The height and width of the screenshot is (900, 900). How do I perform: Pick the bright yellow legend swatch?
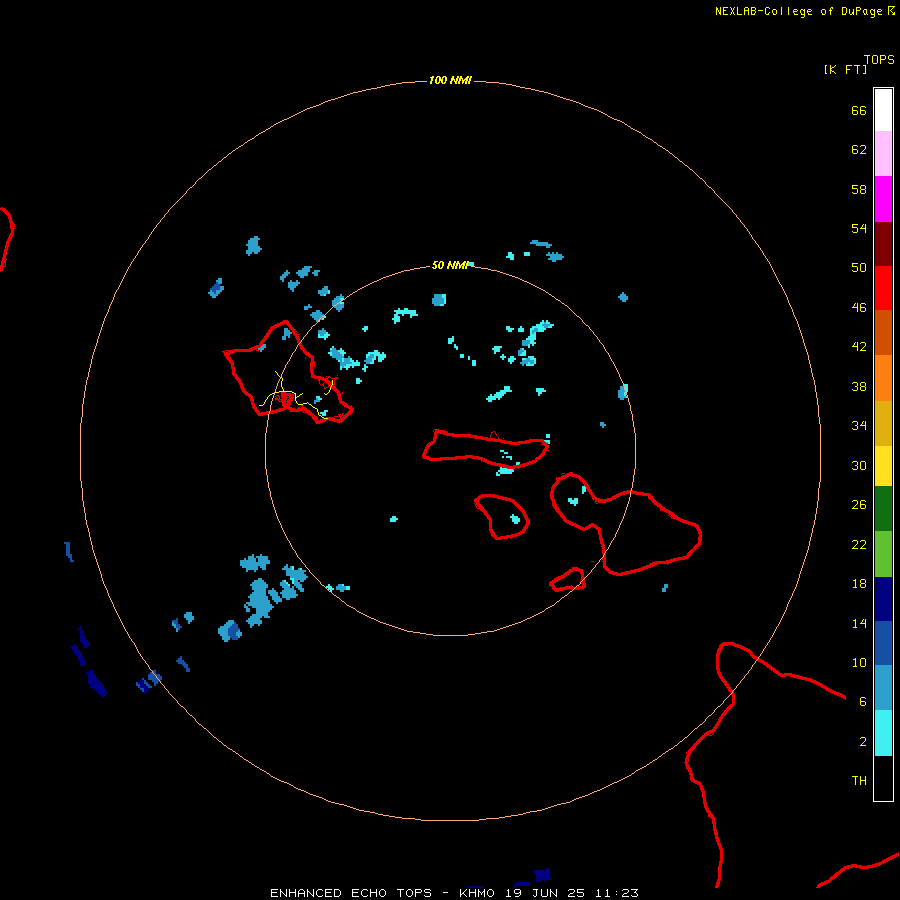click(x=883, y=466)
